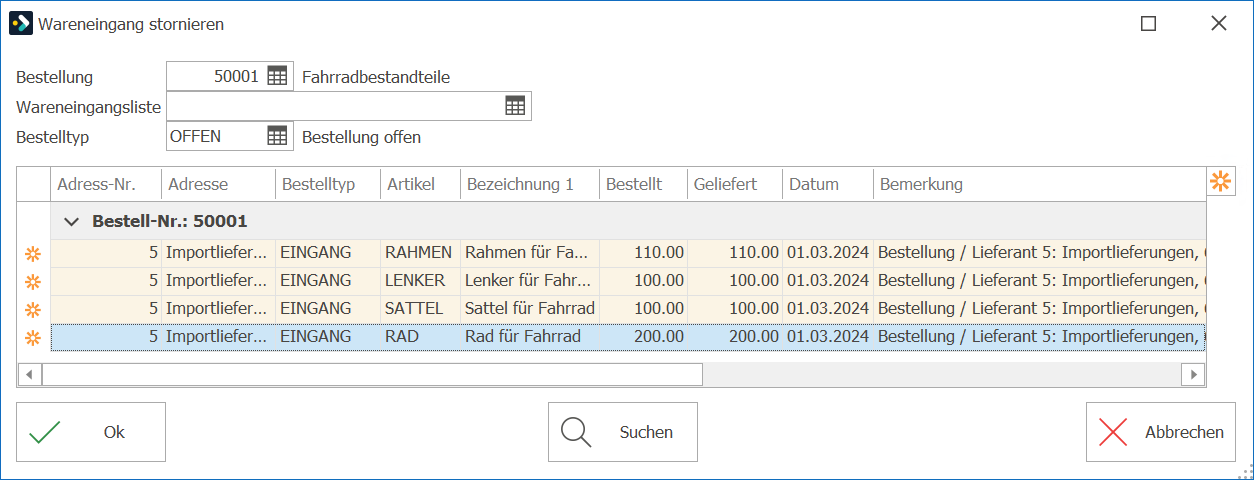Click the orange star marker on the RAHMEN row

[33, 253]
